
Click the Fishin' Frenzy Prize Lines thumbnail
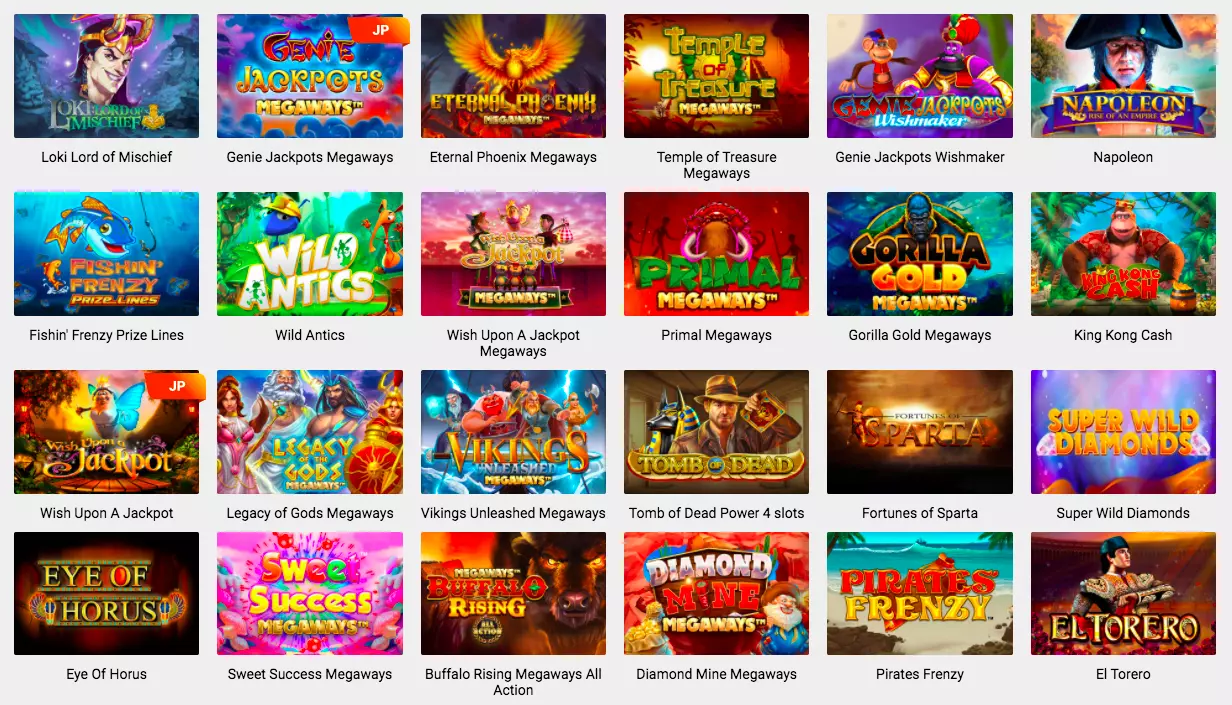[x=106, y=254]
